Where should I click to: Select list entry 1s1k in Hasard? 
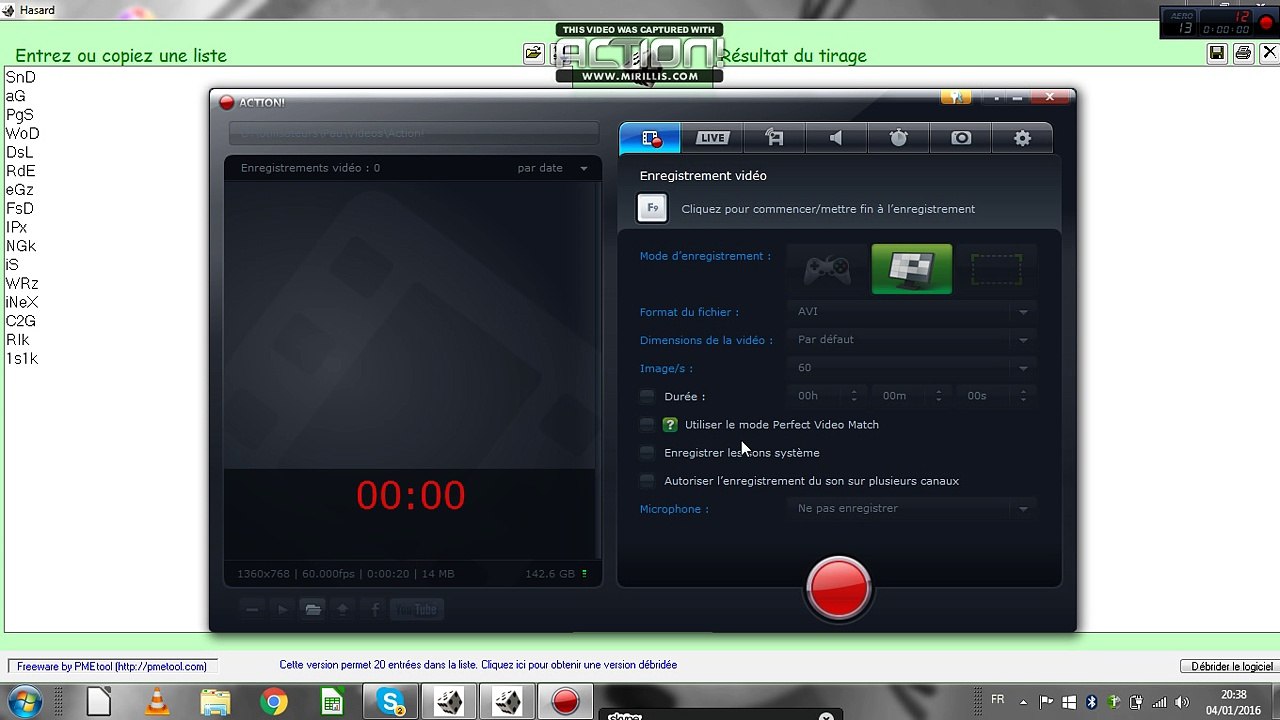click(22, 359)
